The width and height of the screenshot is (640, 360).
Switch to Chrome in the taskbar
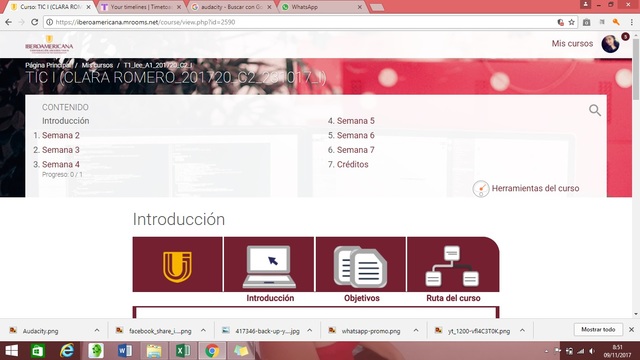click(x=212, y=351)
